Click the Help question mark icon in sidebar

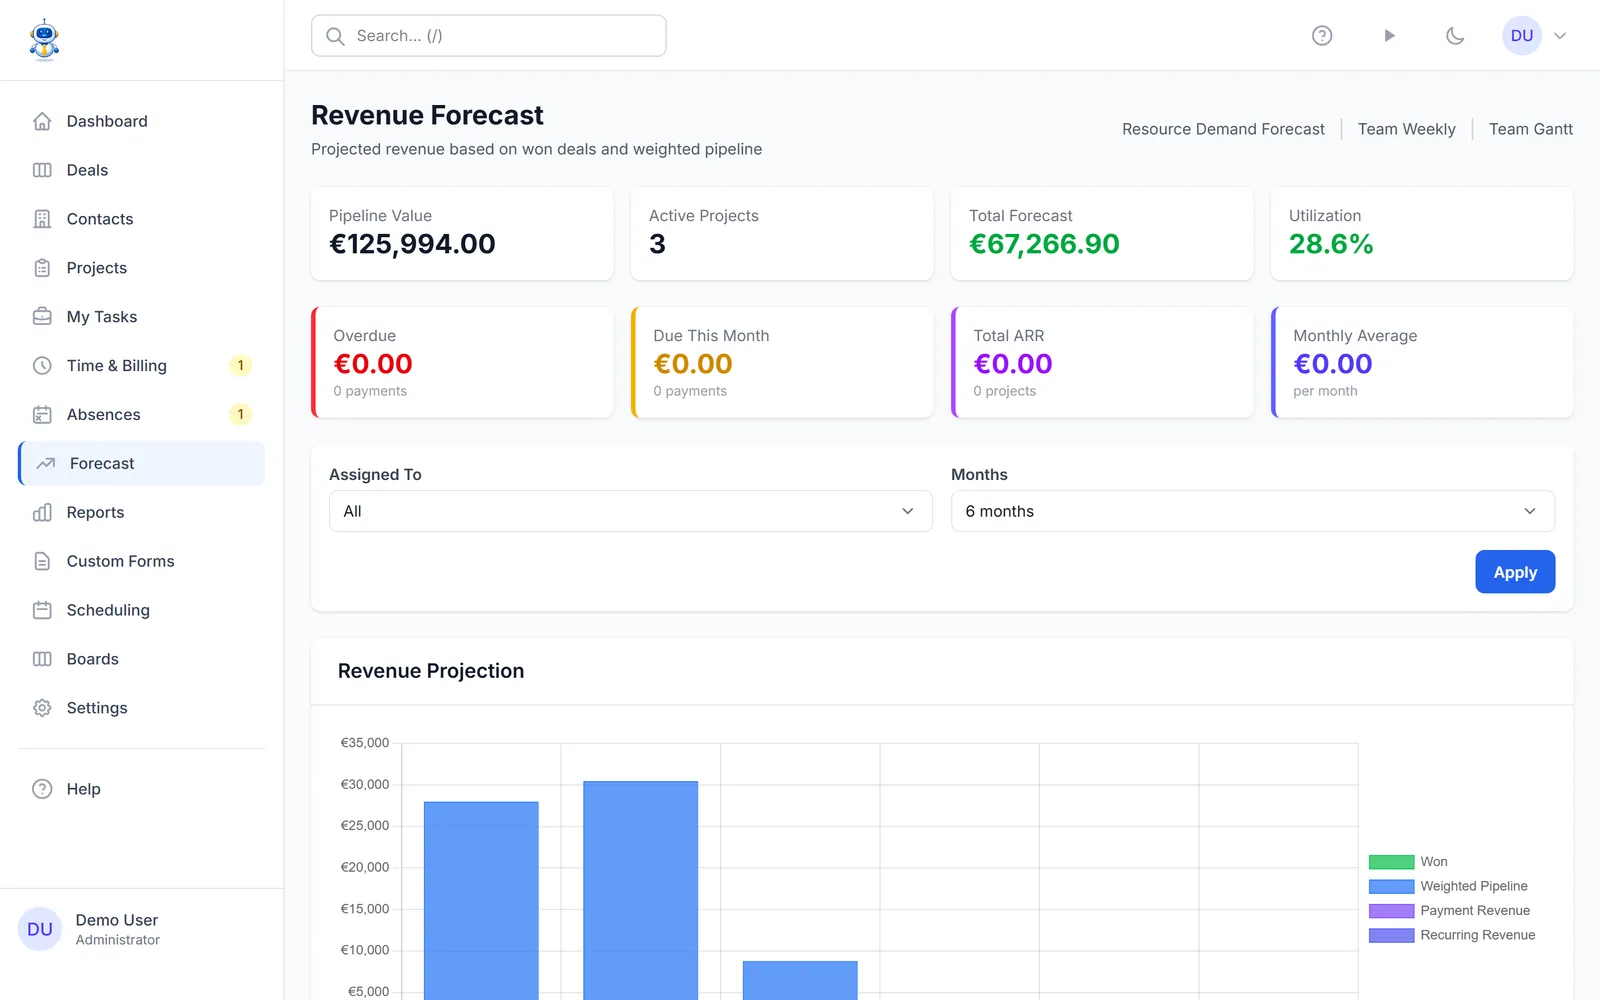click(42, 789)
